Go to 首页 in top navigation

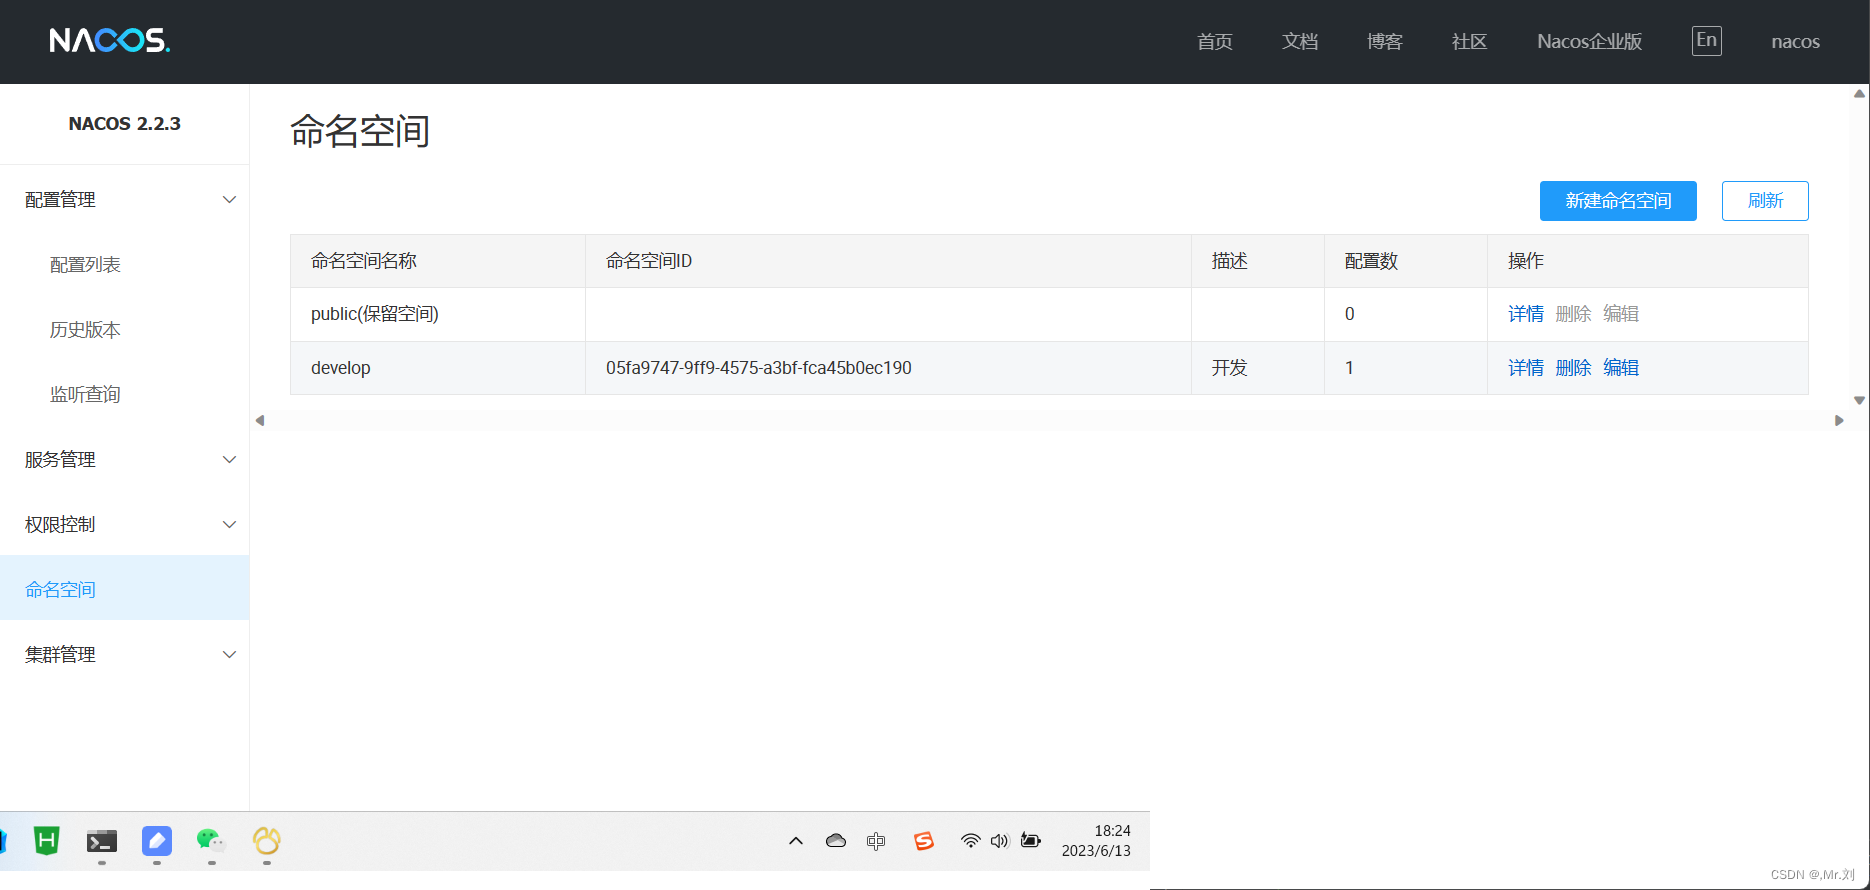(x=1215, y=42)
